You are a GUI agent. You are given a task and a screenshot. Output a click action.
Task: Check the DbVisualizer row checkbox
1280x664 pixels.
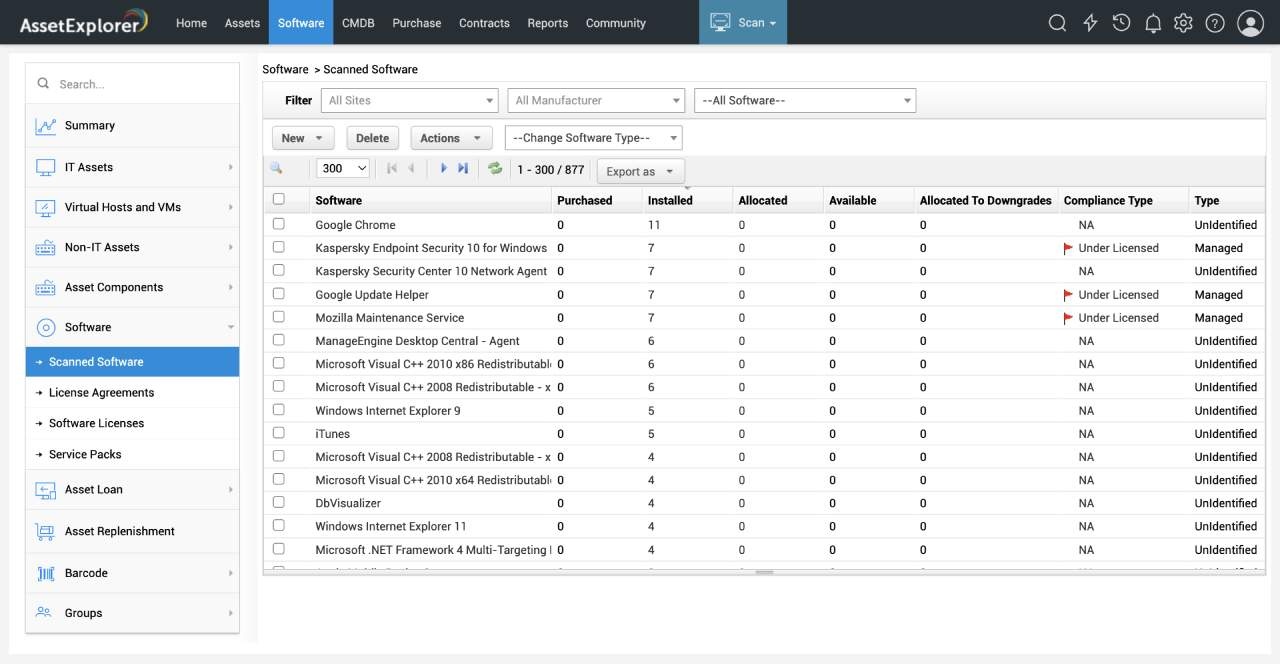[x=279, y=502]
